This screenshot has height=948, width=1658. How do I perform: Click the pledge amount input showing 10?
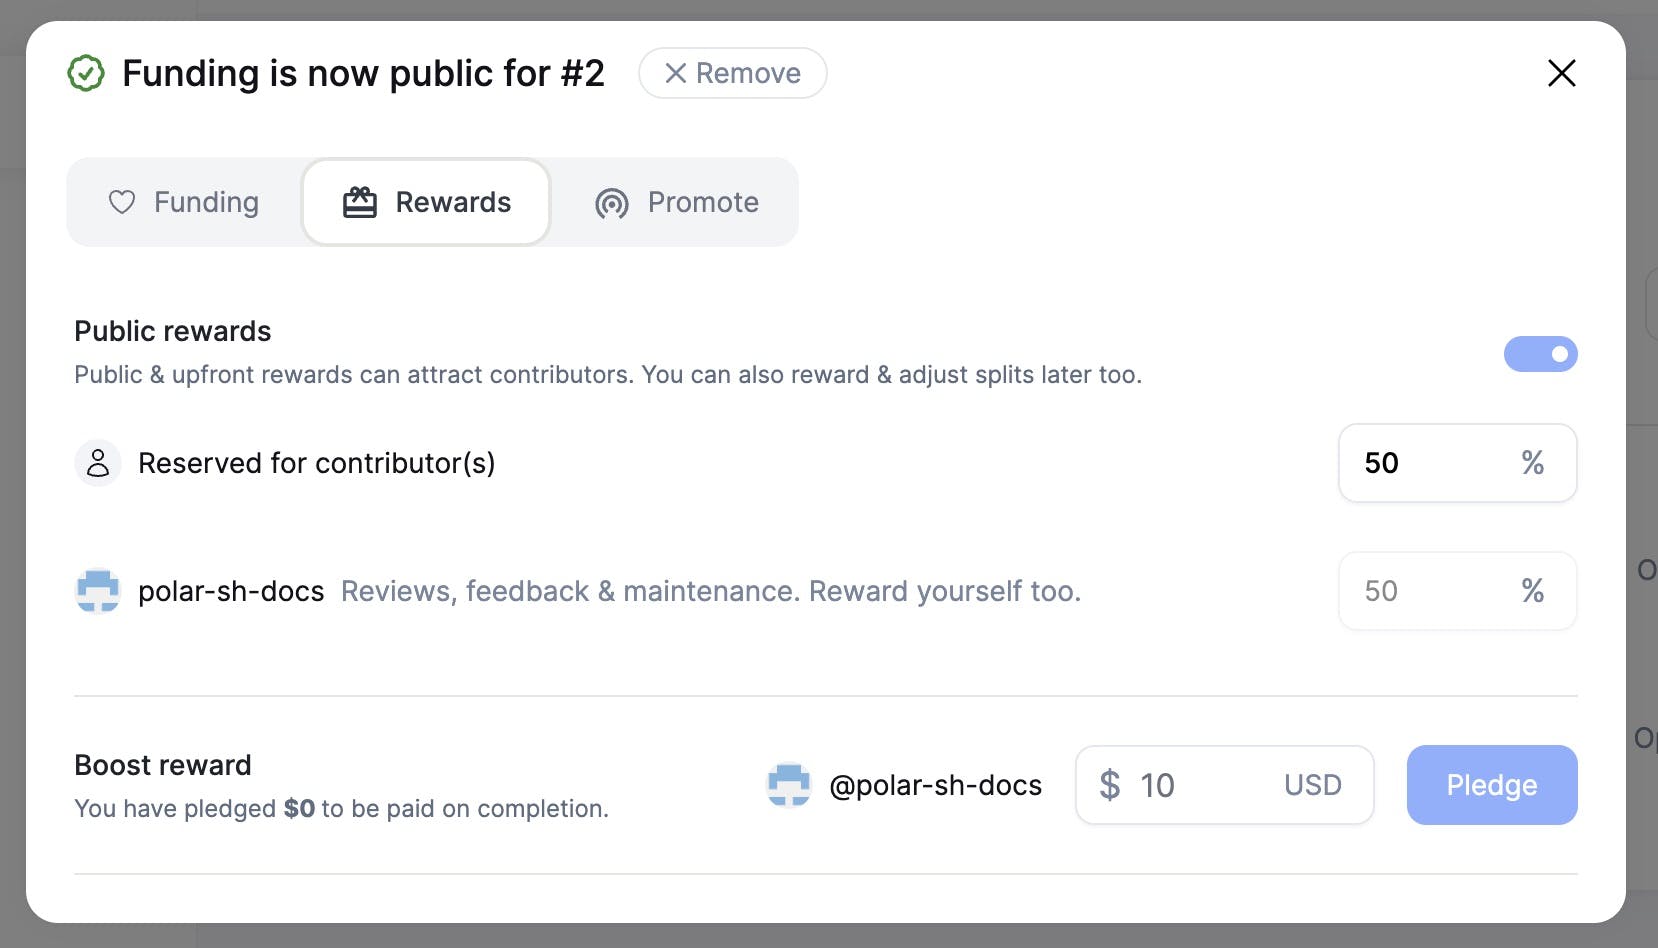tap(1225, 785)
